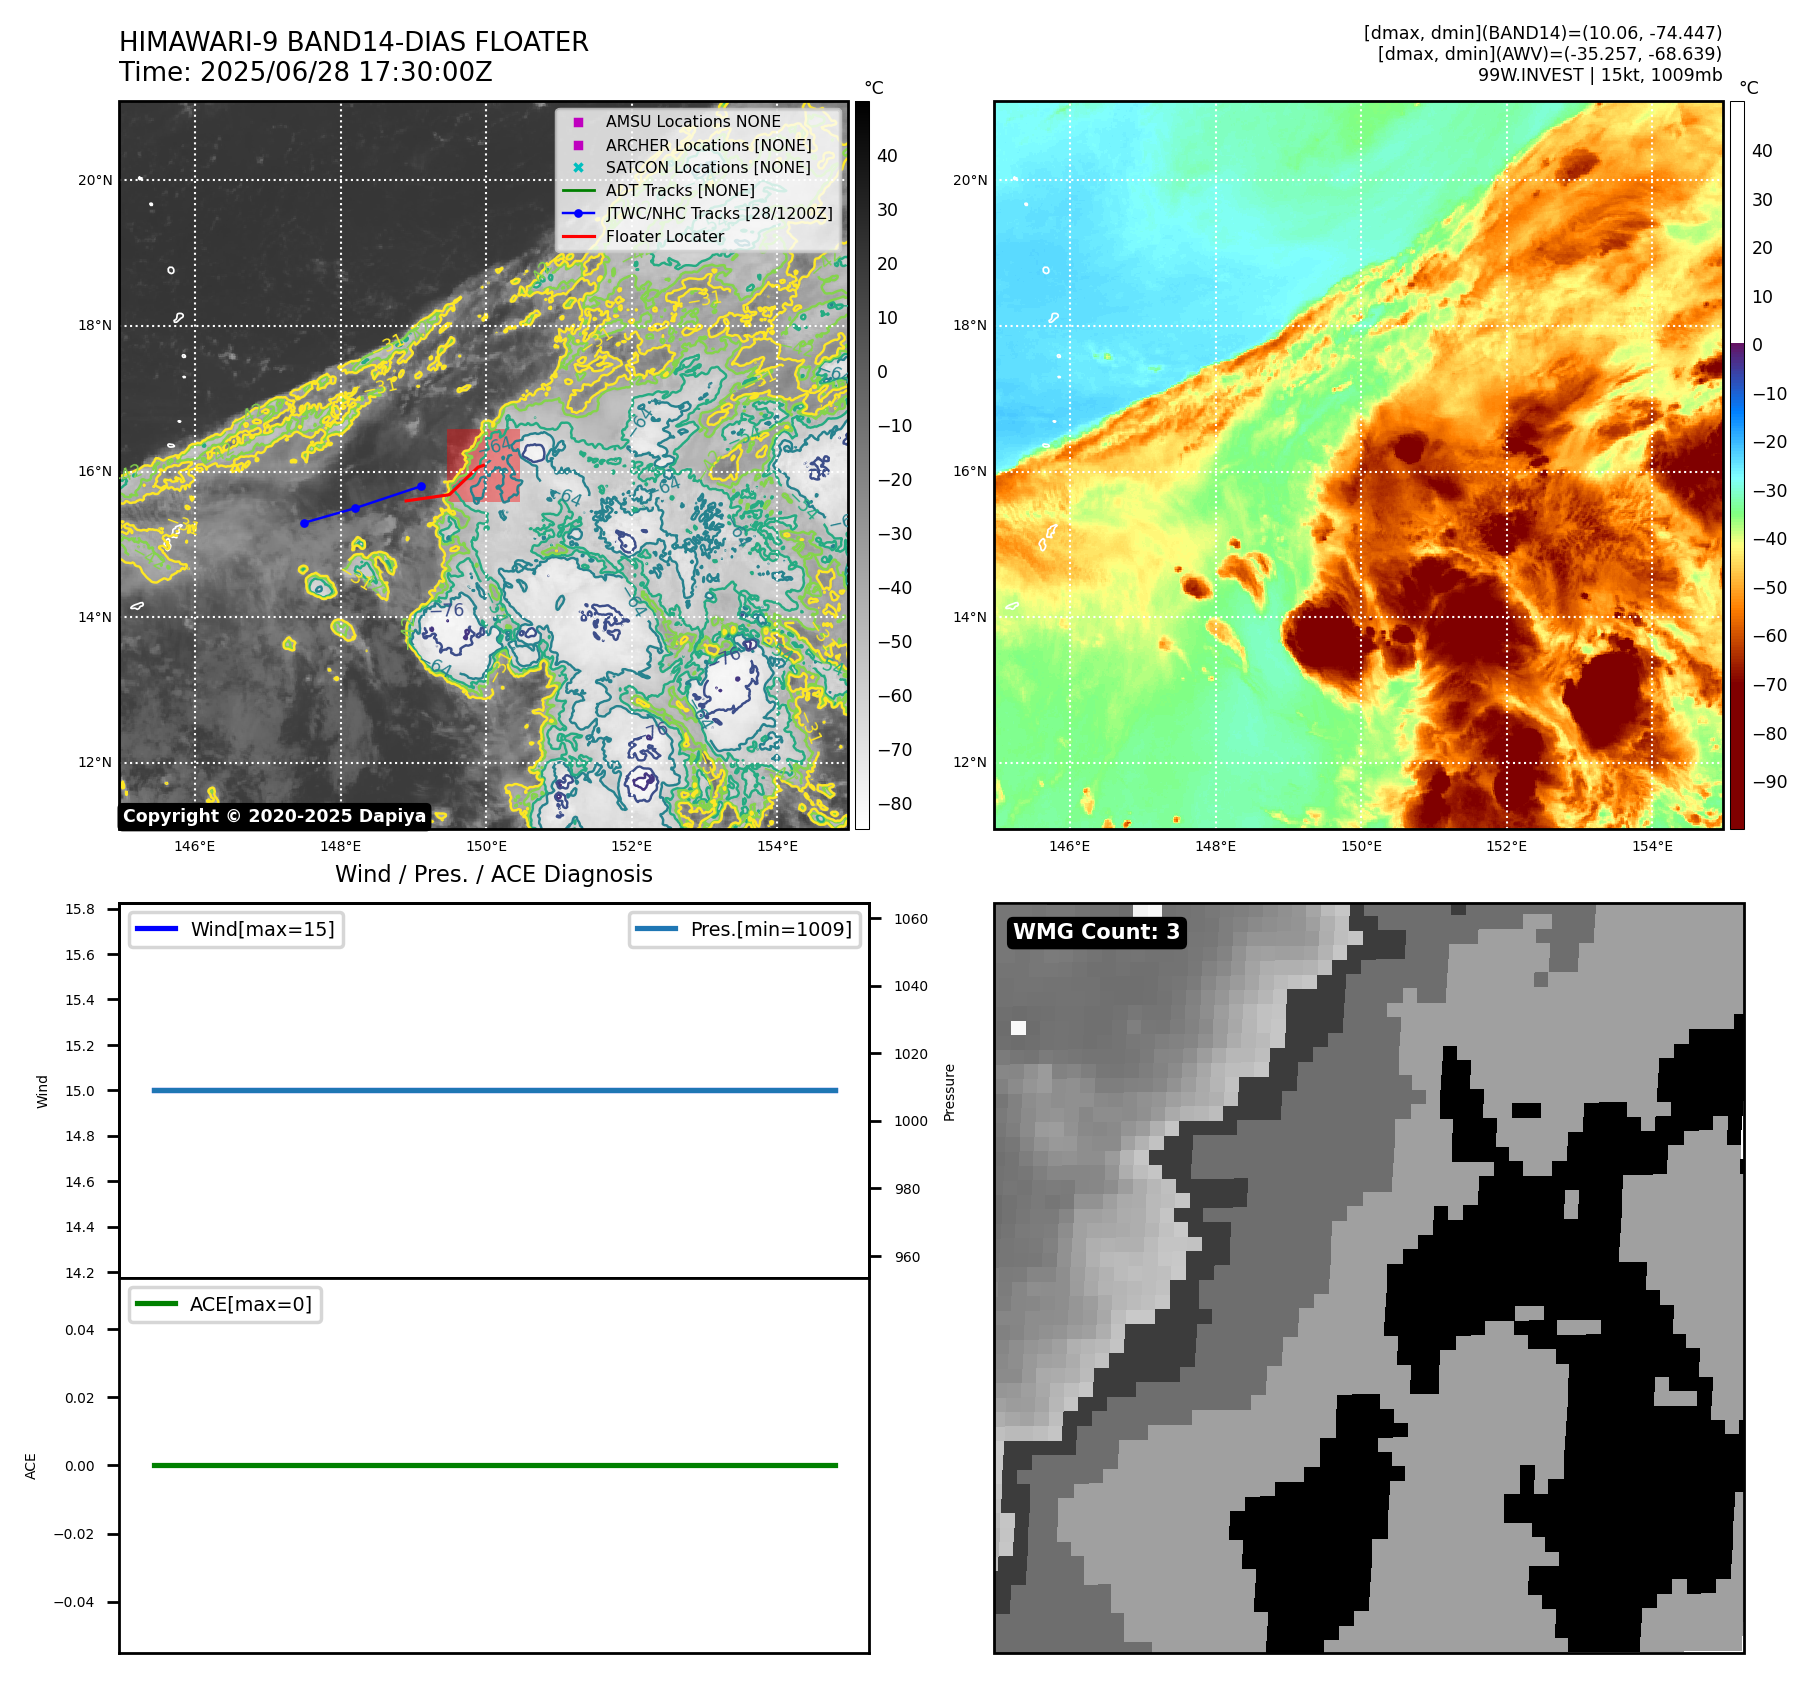Screen dimensions: 1813x1690
Task: Click the '154°E' tick below the right map
Action: point(1652,846)
